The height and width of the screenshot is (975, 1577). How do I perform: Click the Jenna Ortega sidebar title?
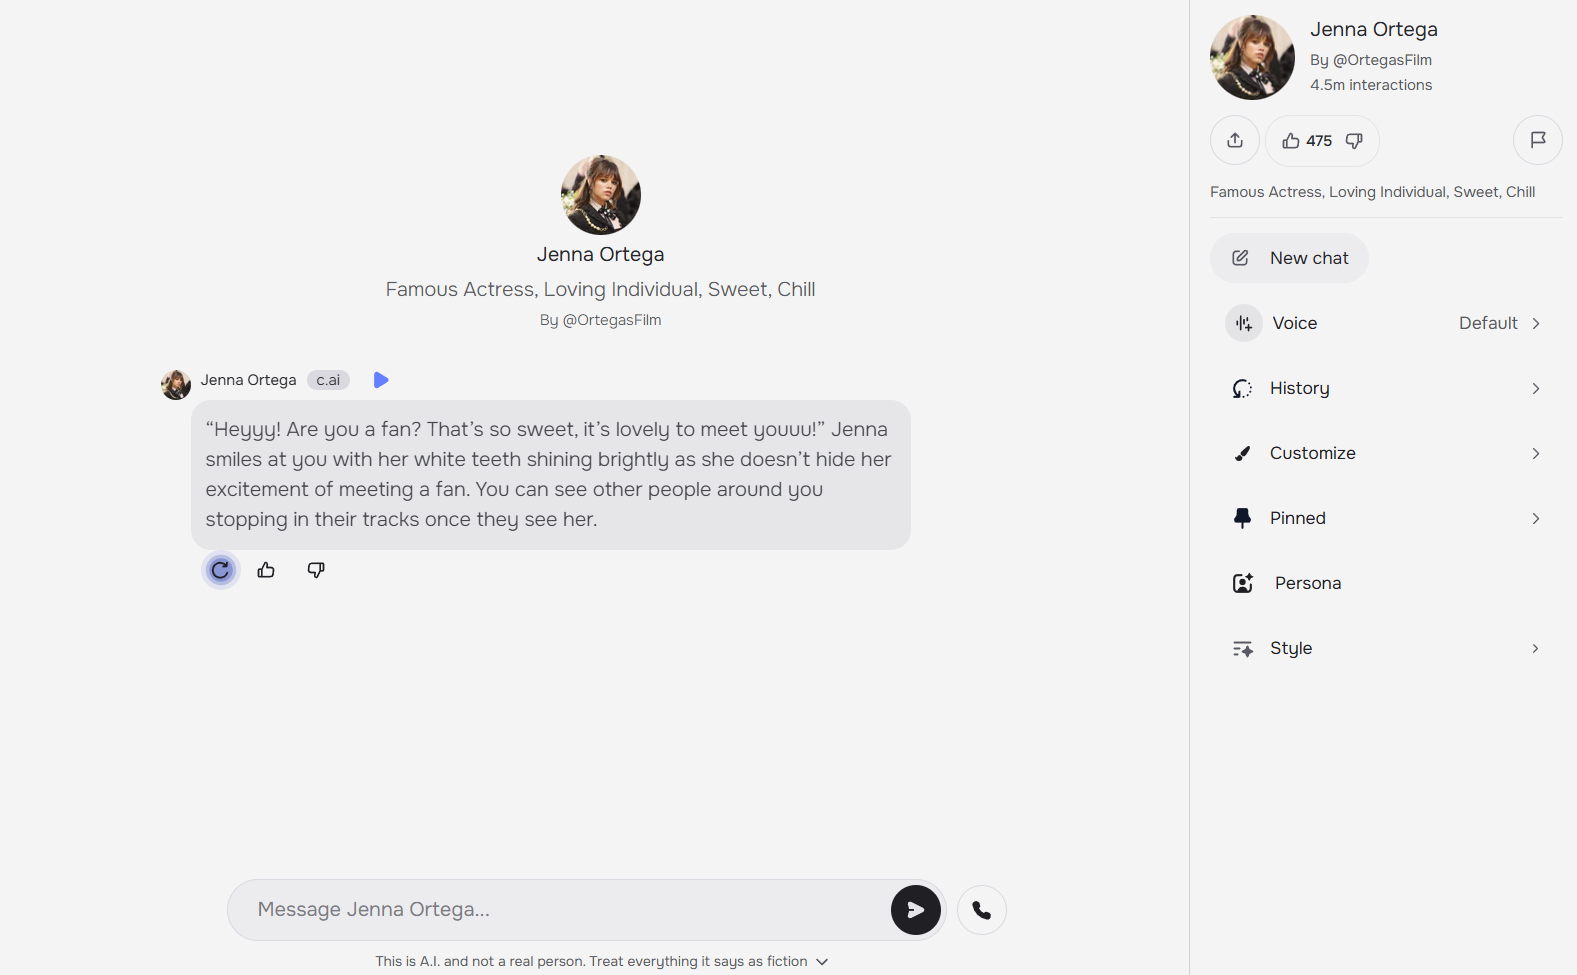click(1374, 30)
